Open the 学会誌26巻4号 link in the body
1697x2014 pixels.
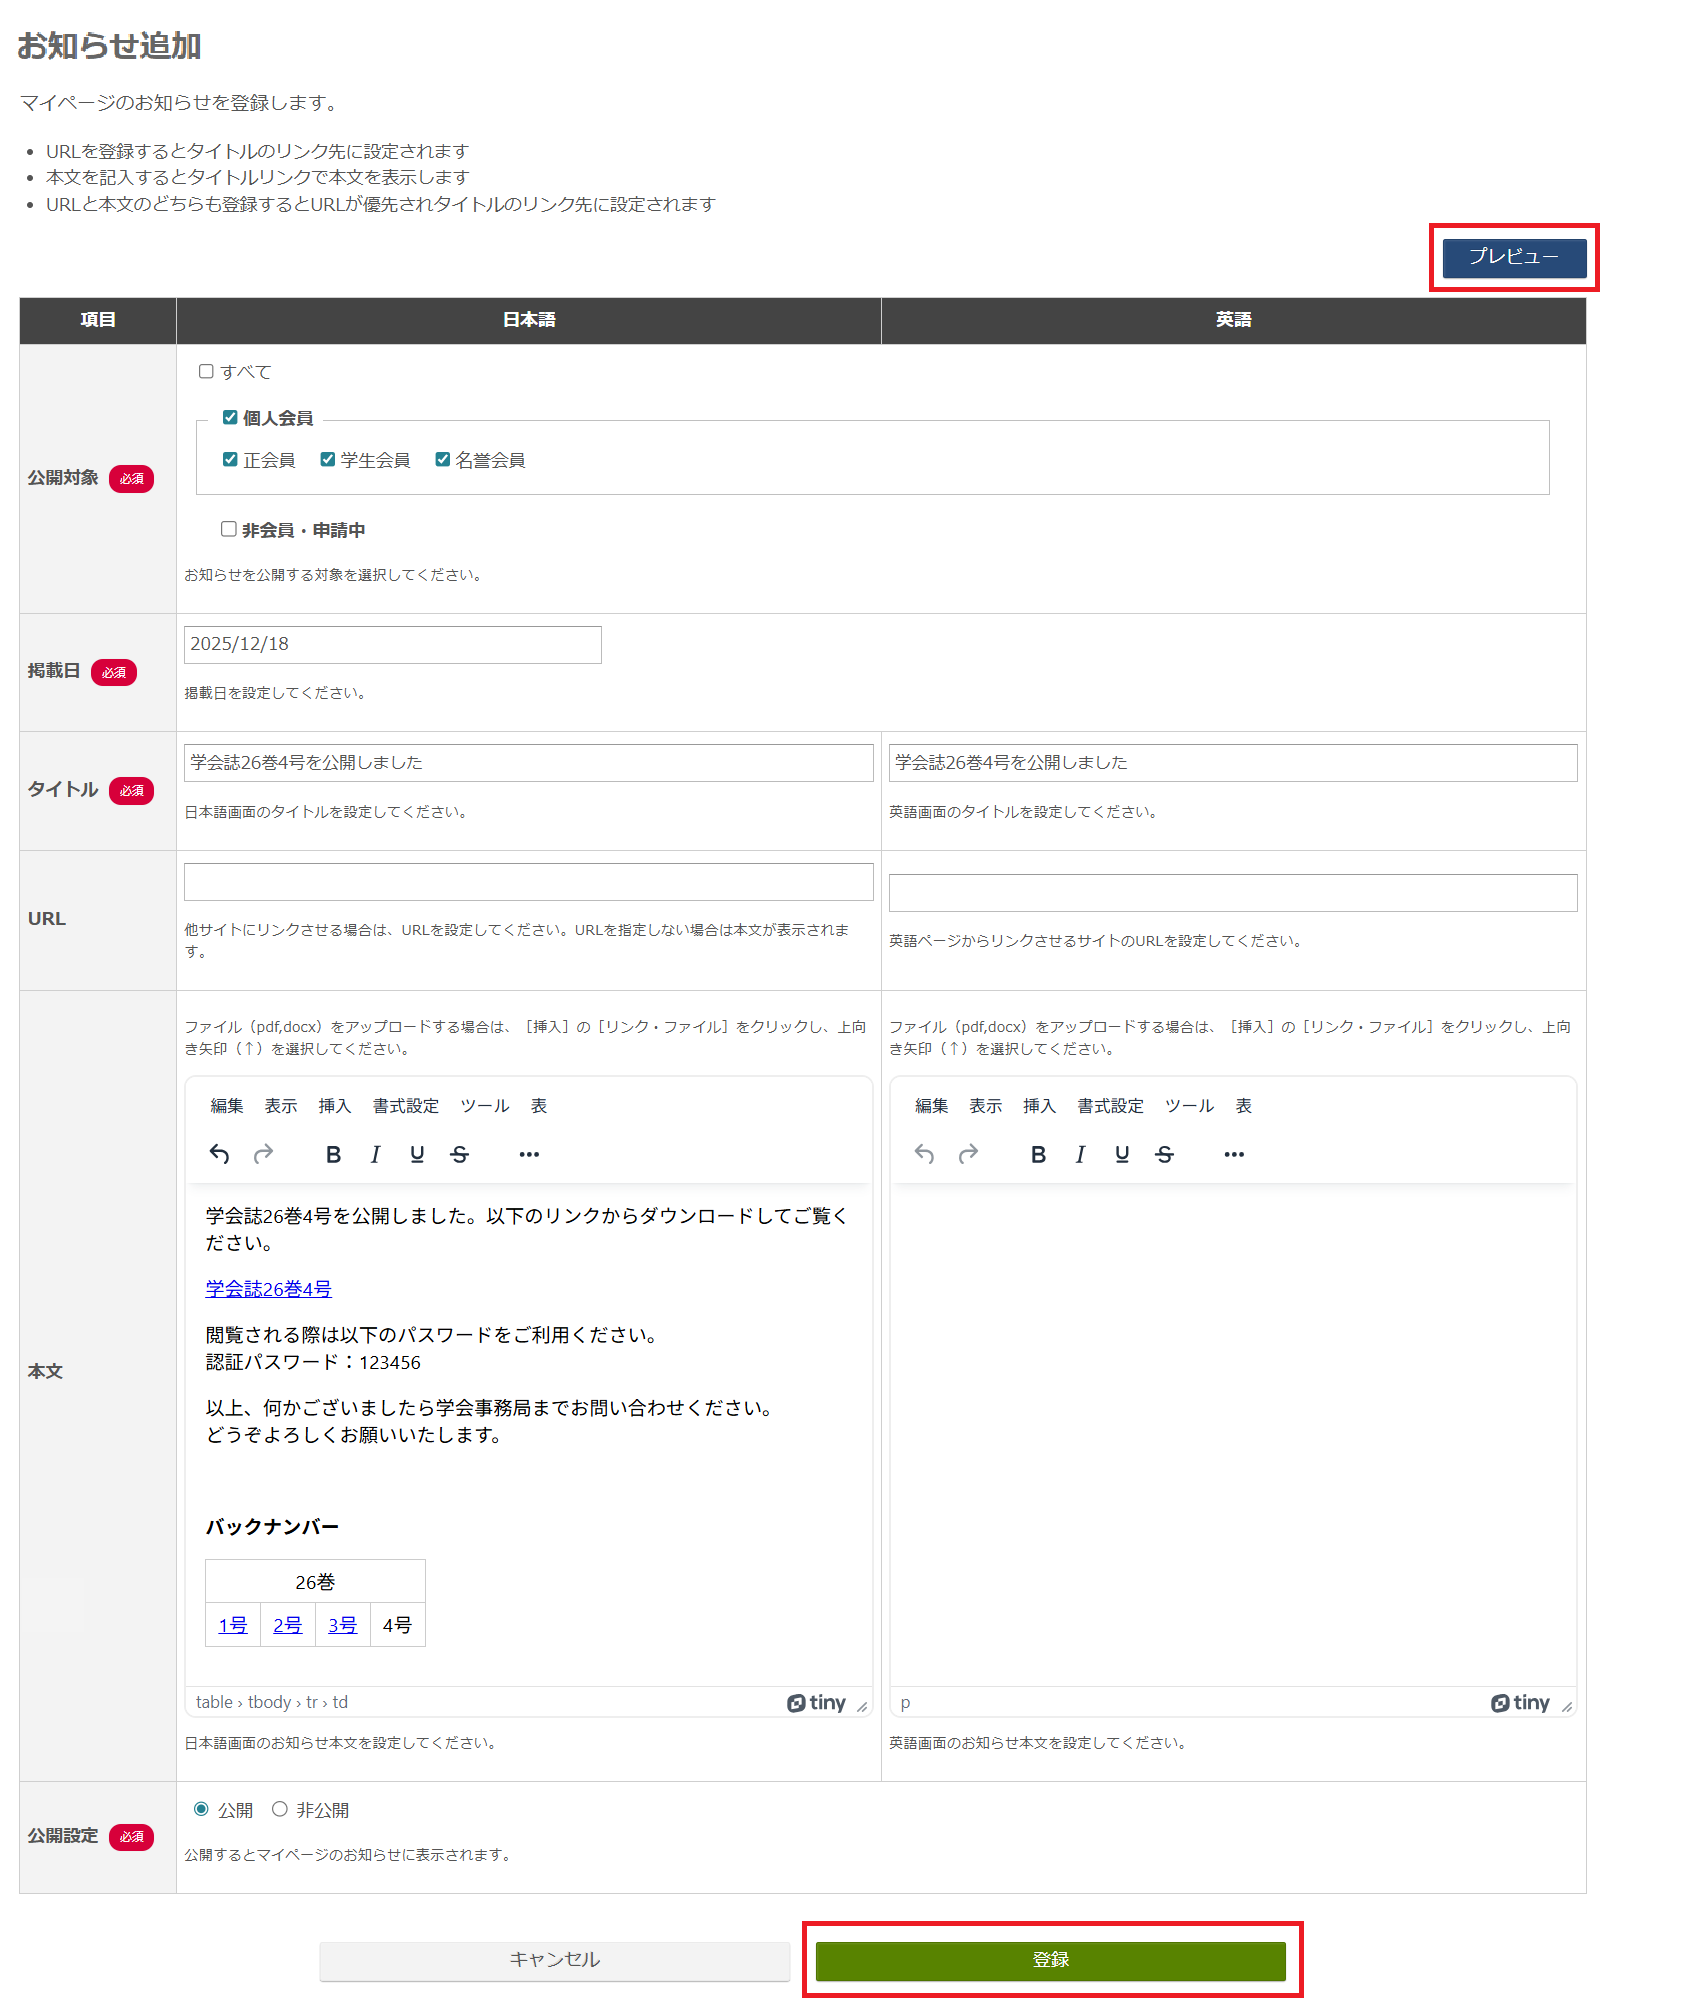coord(267,1289)
